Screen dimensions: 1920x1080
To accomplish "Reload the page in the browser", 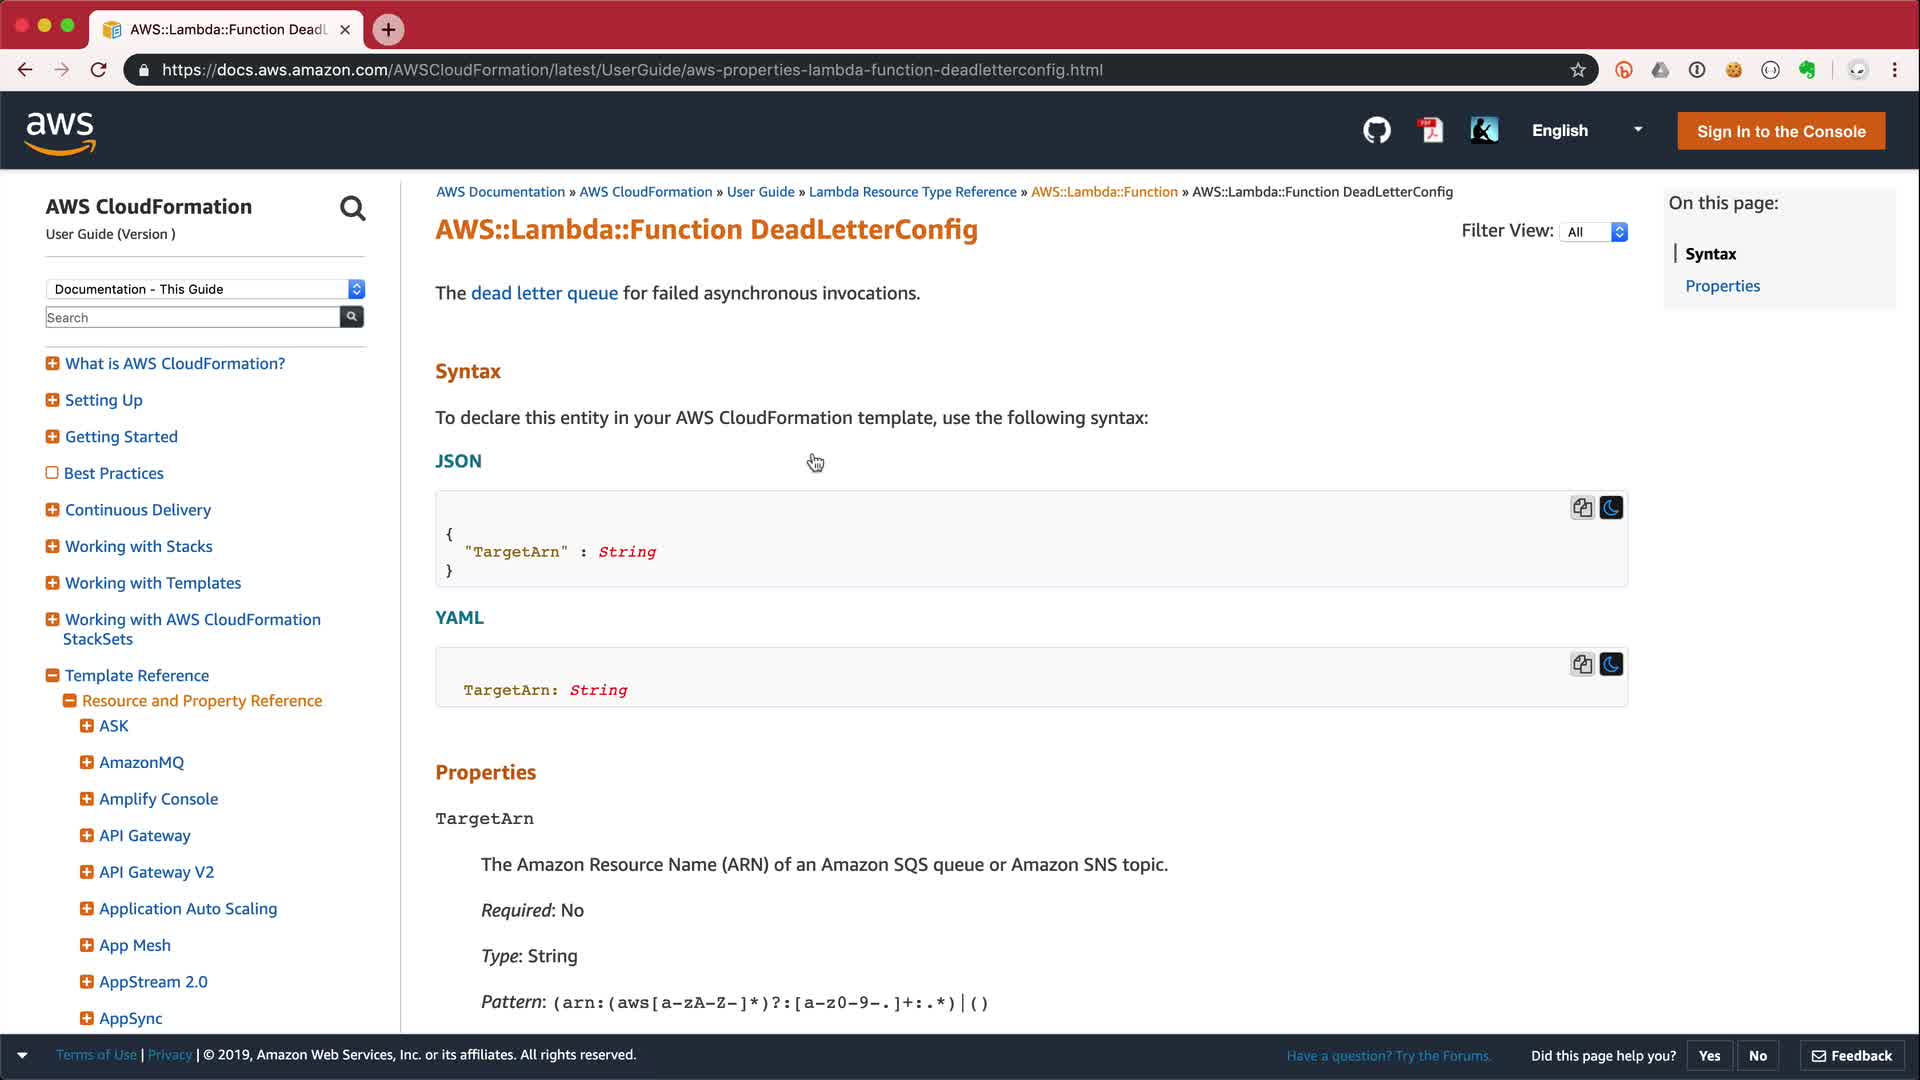I will pyautogui.click(x=98, y=70).
